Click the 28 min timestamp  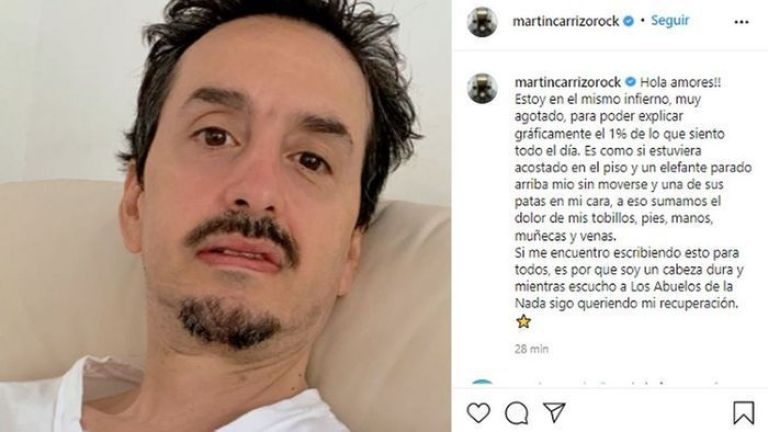point(531,349)
